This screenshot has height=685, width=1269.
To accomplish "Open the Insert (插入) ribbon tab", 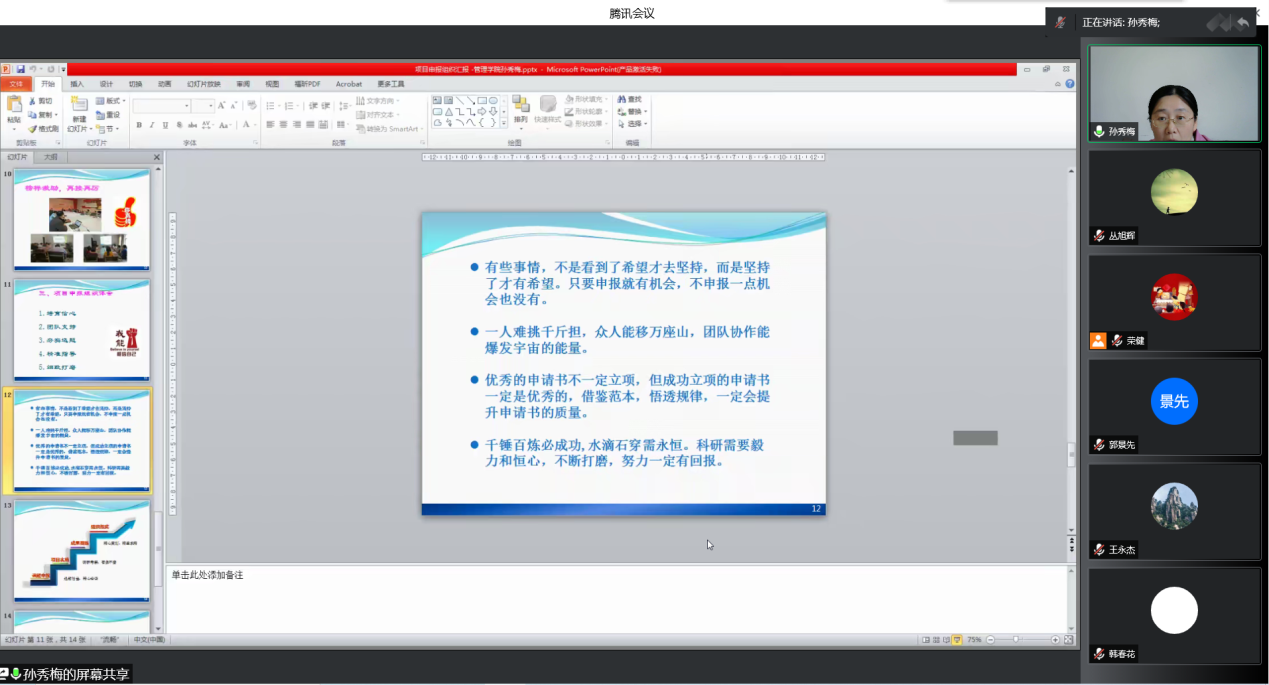I will 77,84.
